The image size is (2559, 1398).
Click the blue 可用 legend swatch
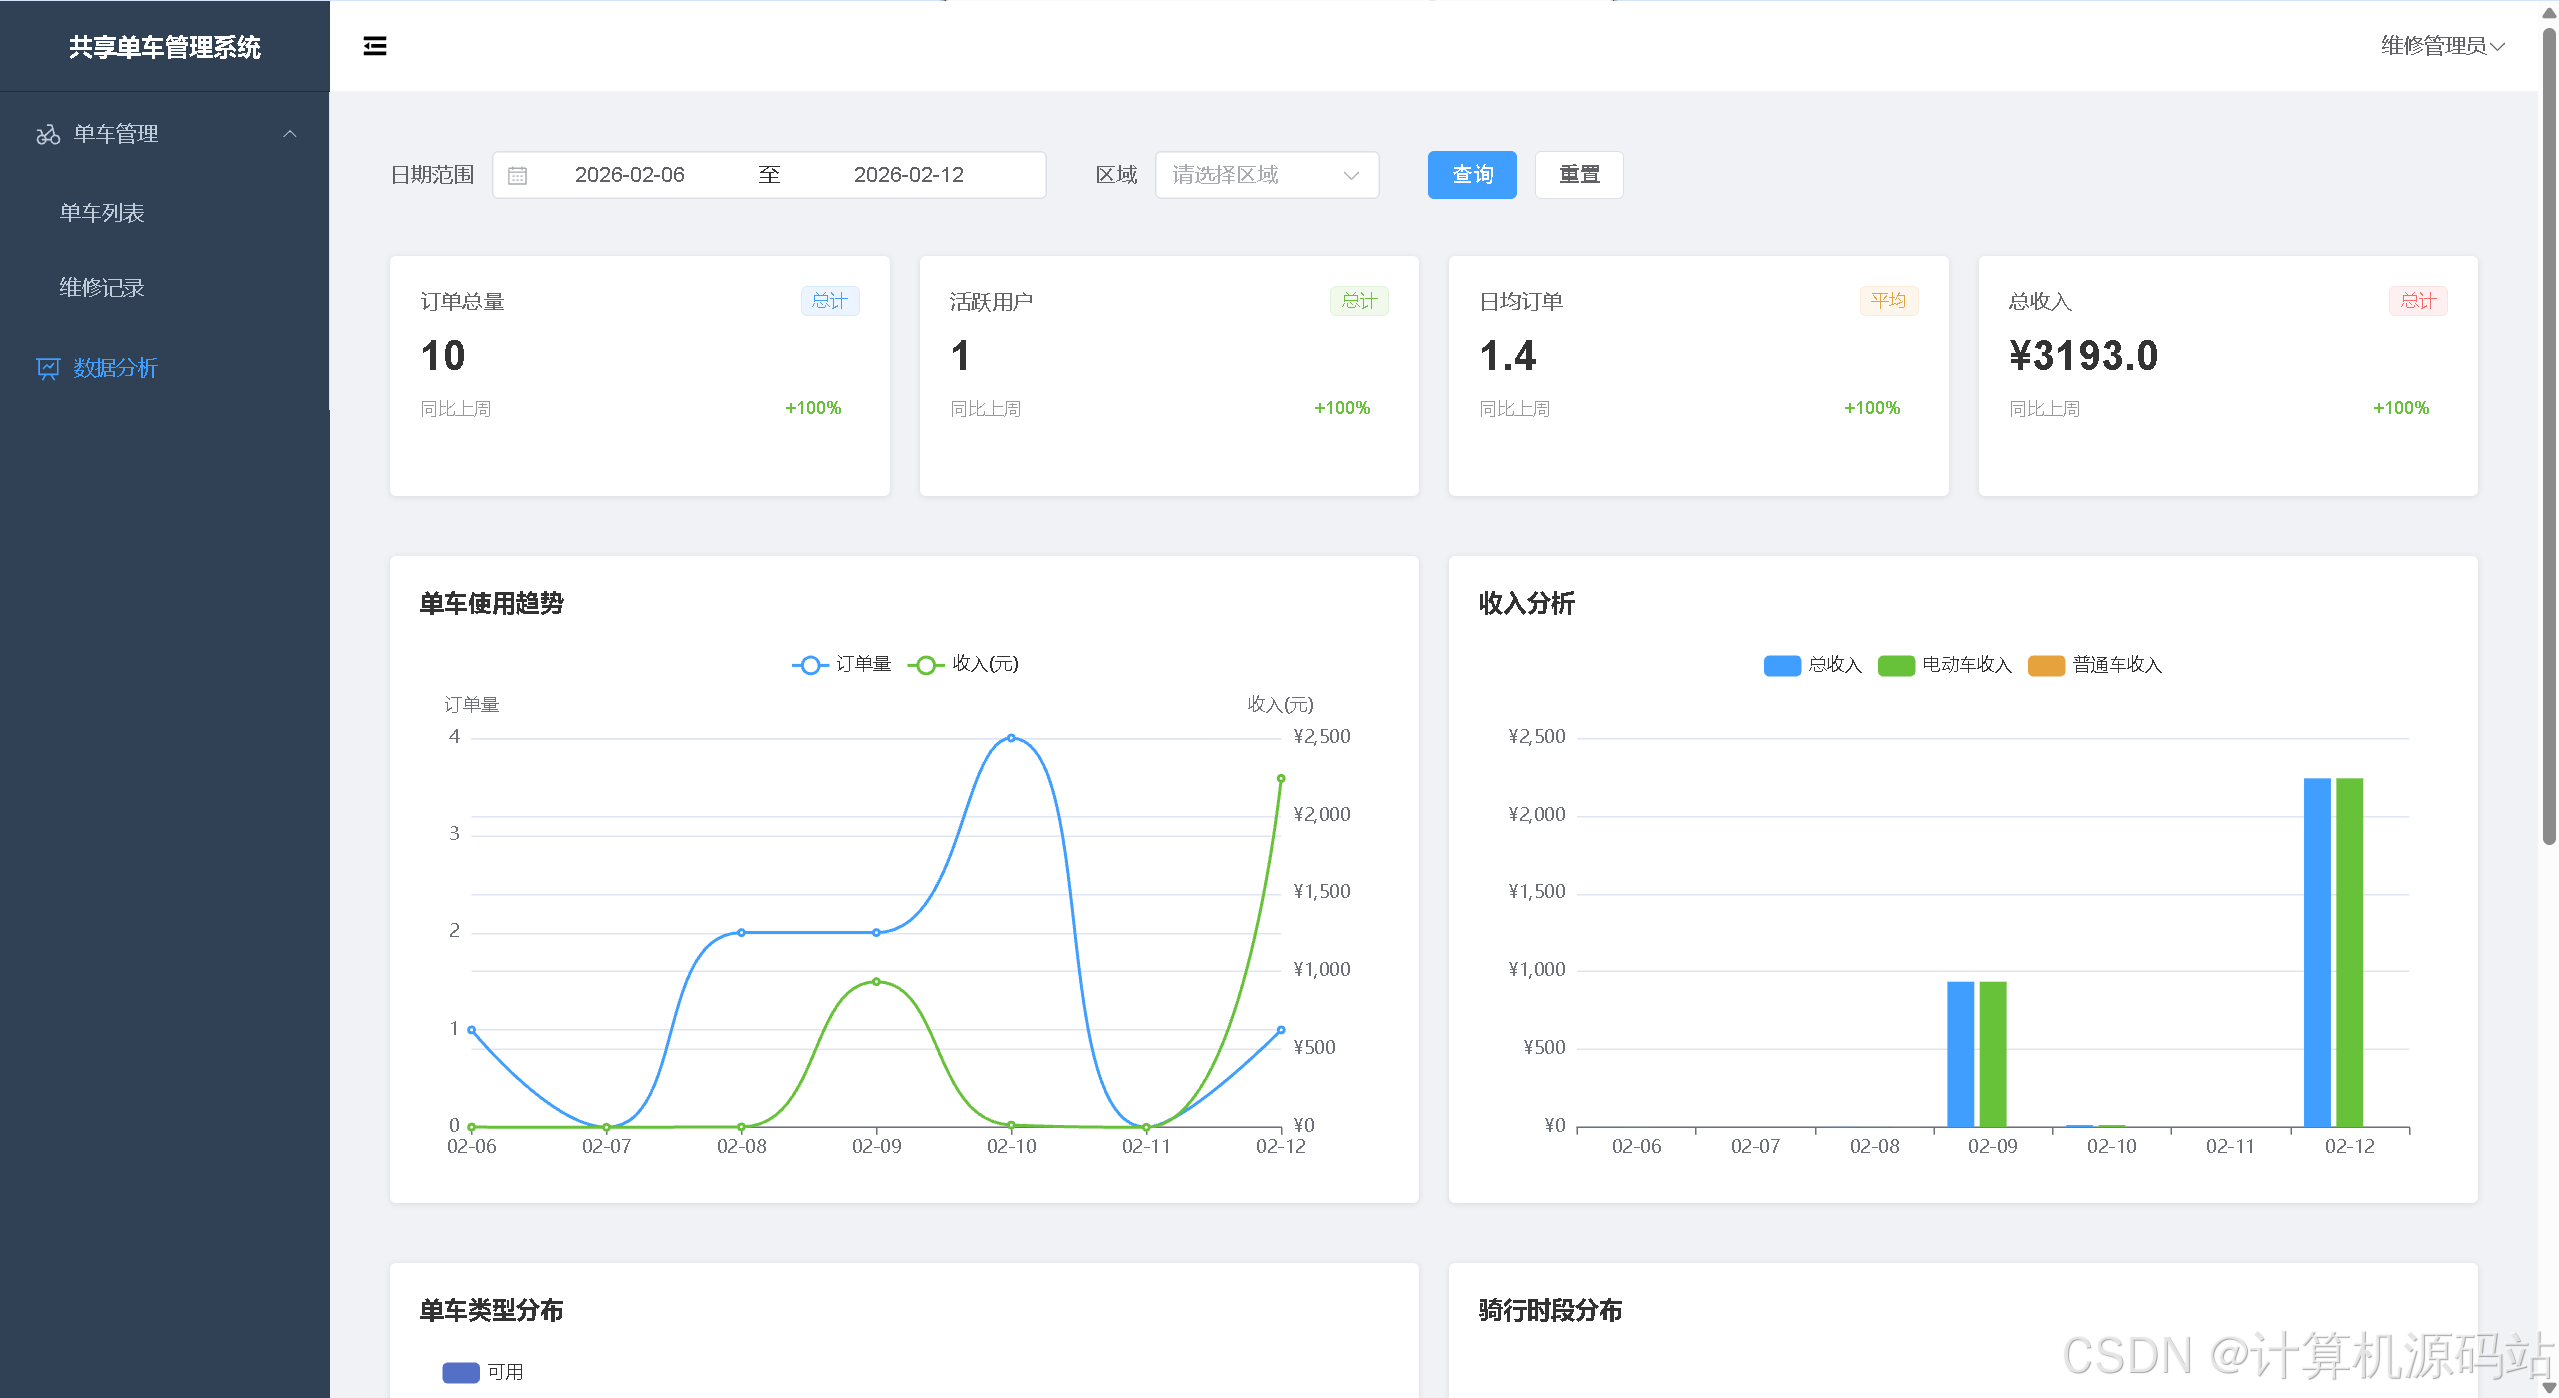461,1372
